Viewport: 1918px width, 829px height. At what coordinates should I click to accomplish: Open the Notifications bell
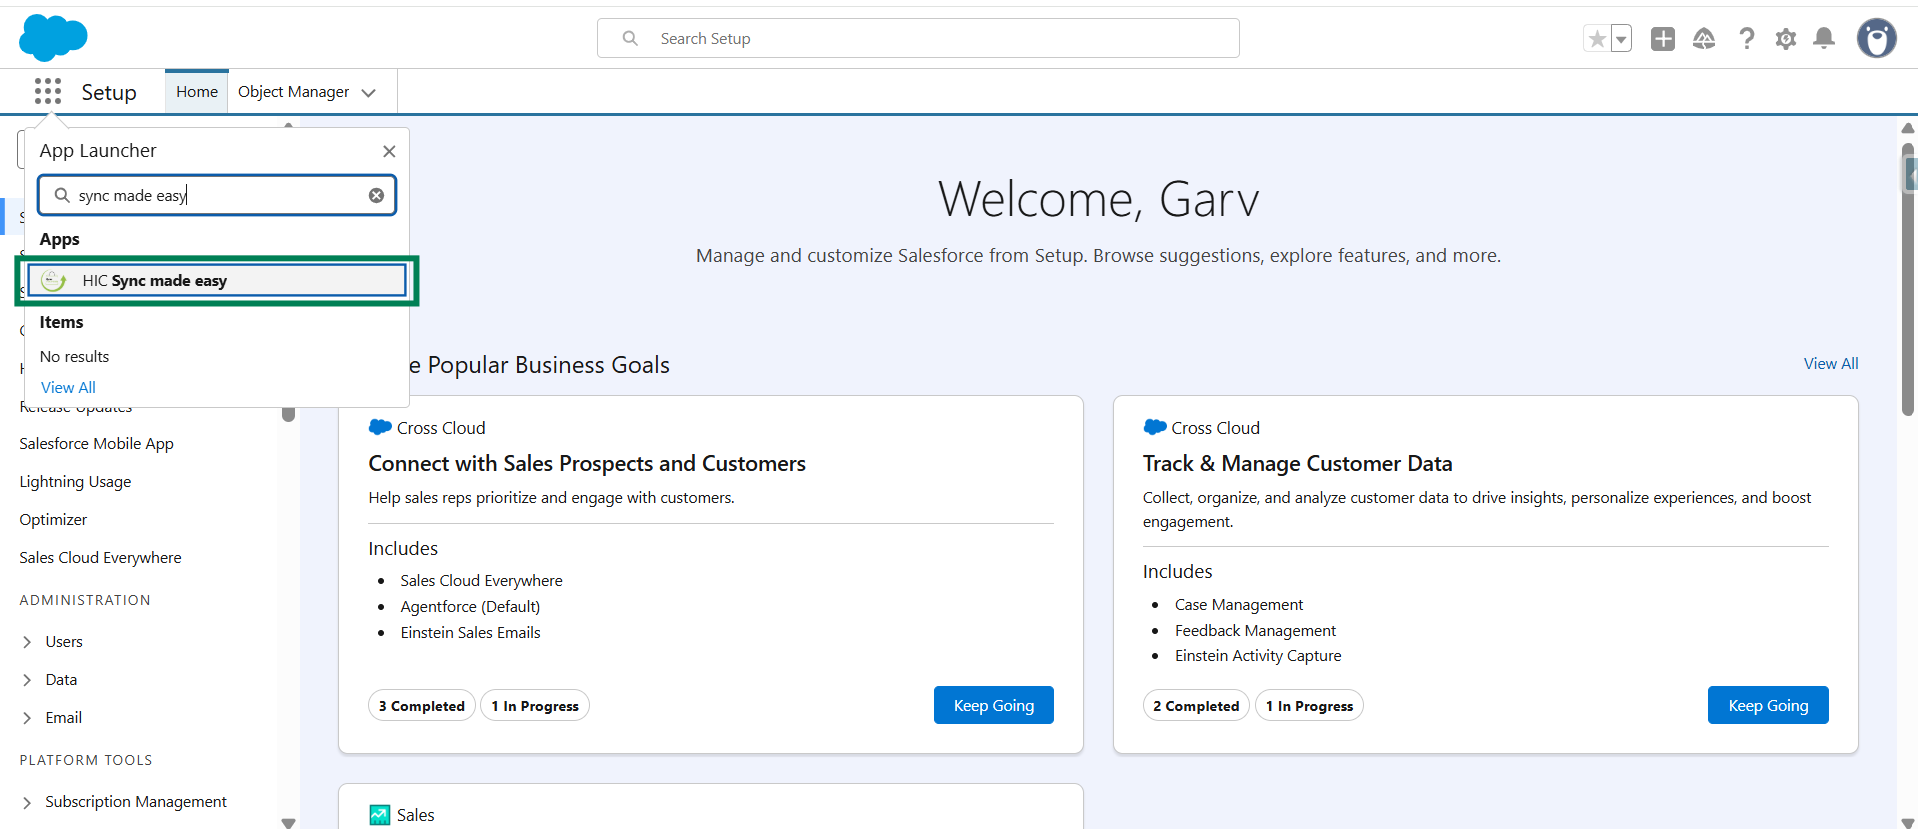coord(1824,39)
